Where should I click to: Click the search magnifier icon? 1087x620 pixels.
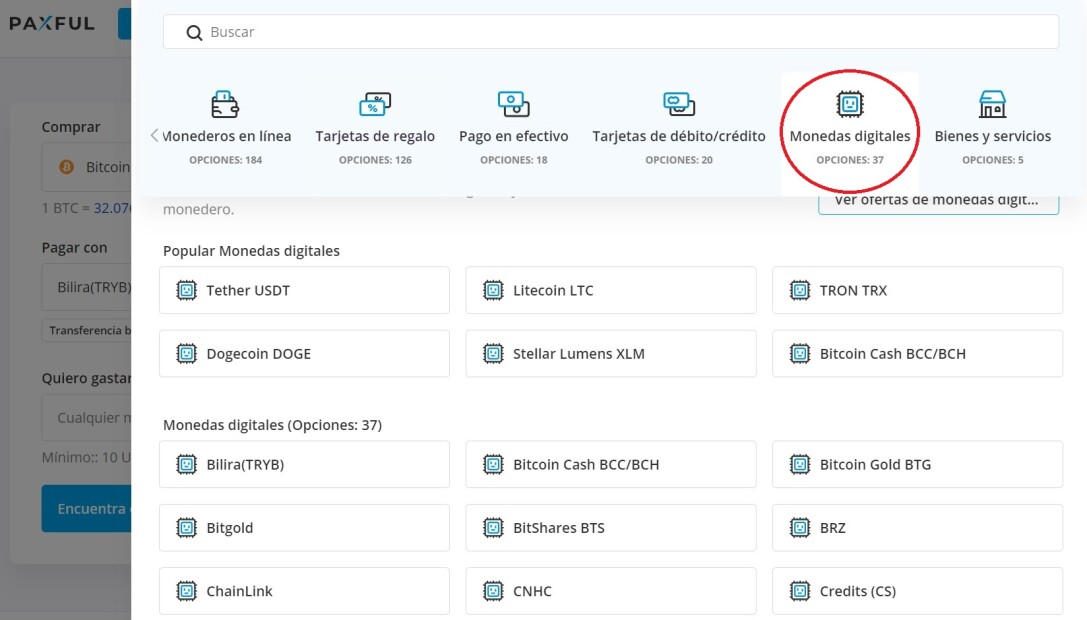coord(194,33)
